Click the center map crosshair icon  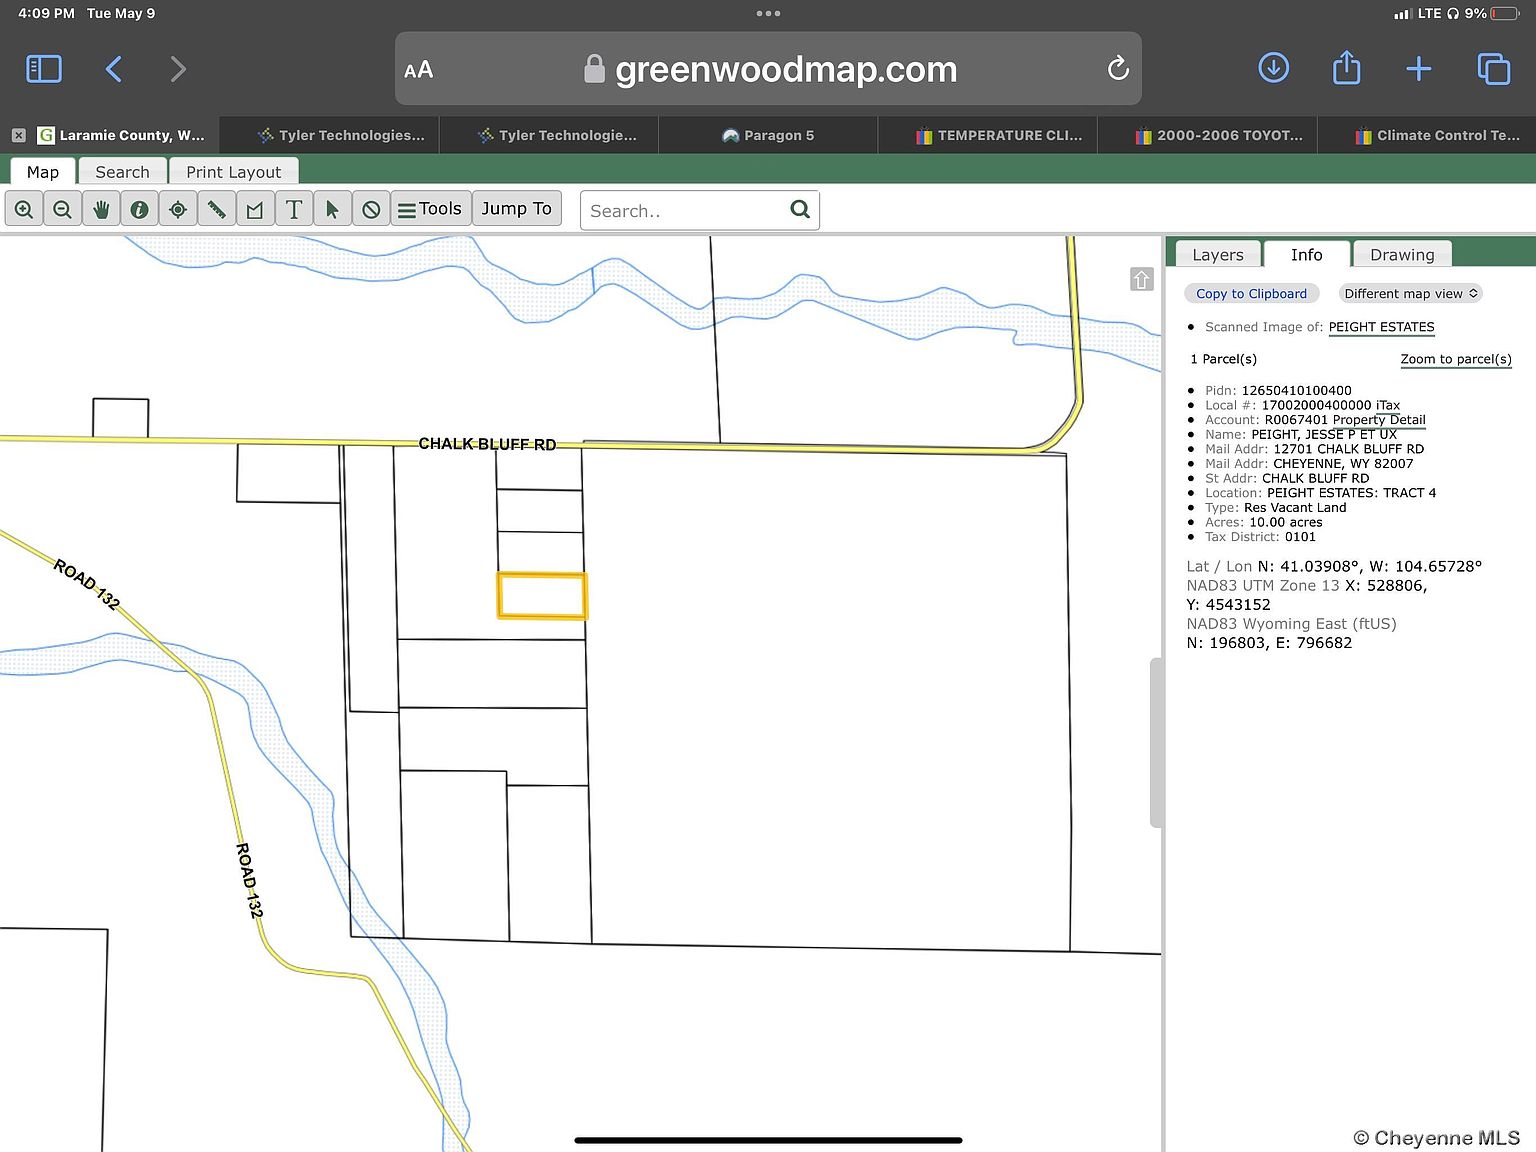pyautogui.click(x=178, y=208)
